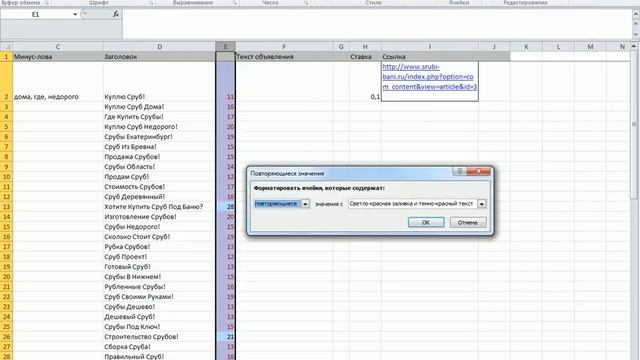The image size is (640, 360).
Task: Select row 20 header
Action: tap(6, 277)
